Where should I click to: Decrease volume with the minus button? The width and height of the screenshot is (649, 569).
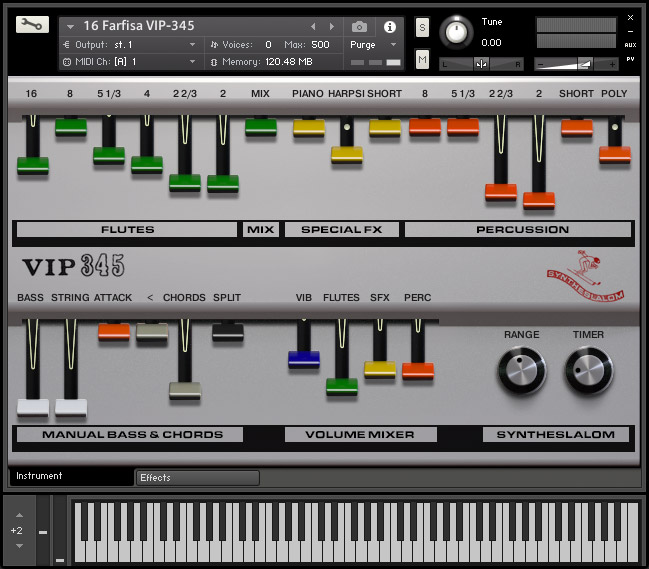pyautogui.click(x=540, y=64)
